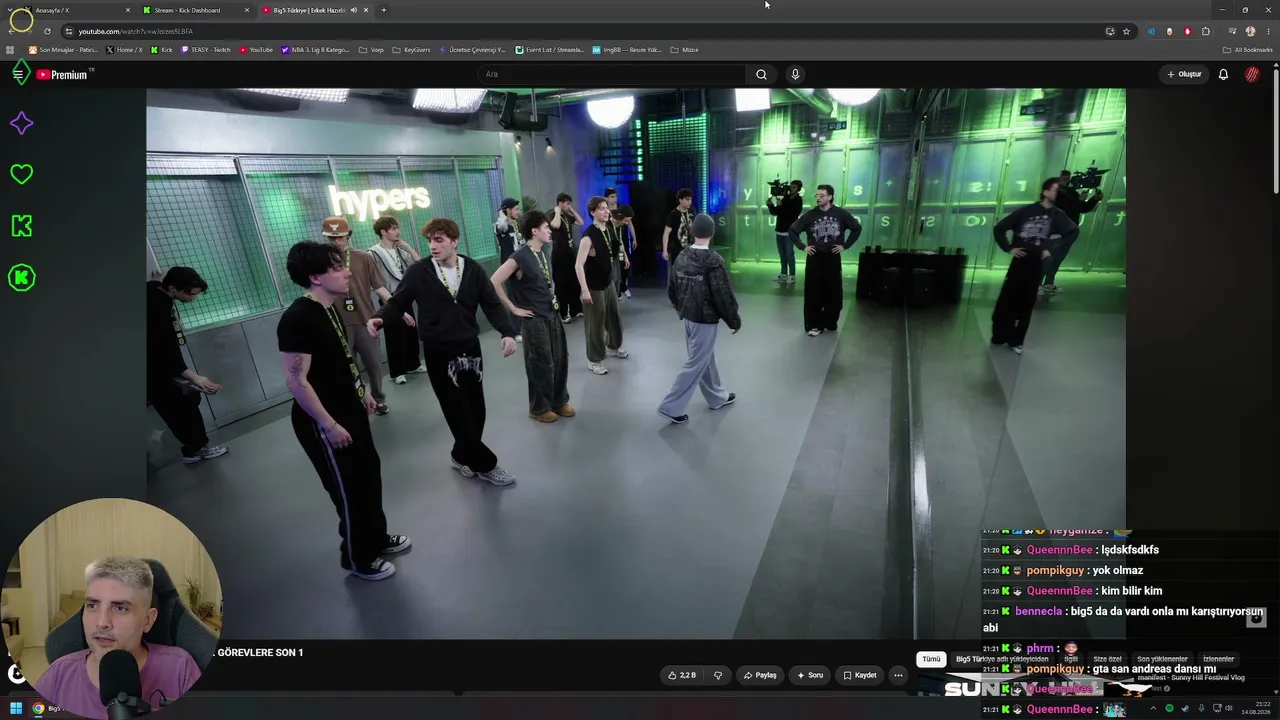The image size is (1280, 720).
Task: Open the YouTube guide hamburger menu
Action: click(18, 74)
